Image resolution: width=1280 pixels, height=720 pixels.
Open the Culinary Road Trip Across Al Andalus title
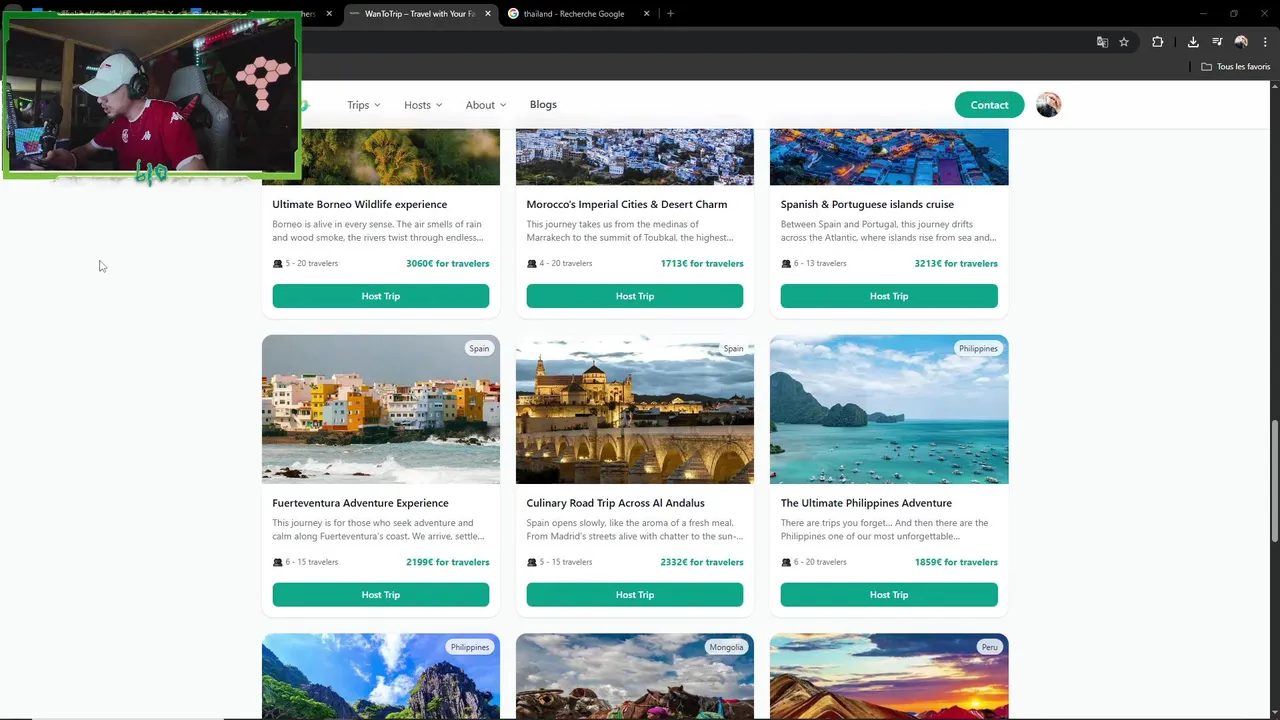[616, 503]
